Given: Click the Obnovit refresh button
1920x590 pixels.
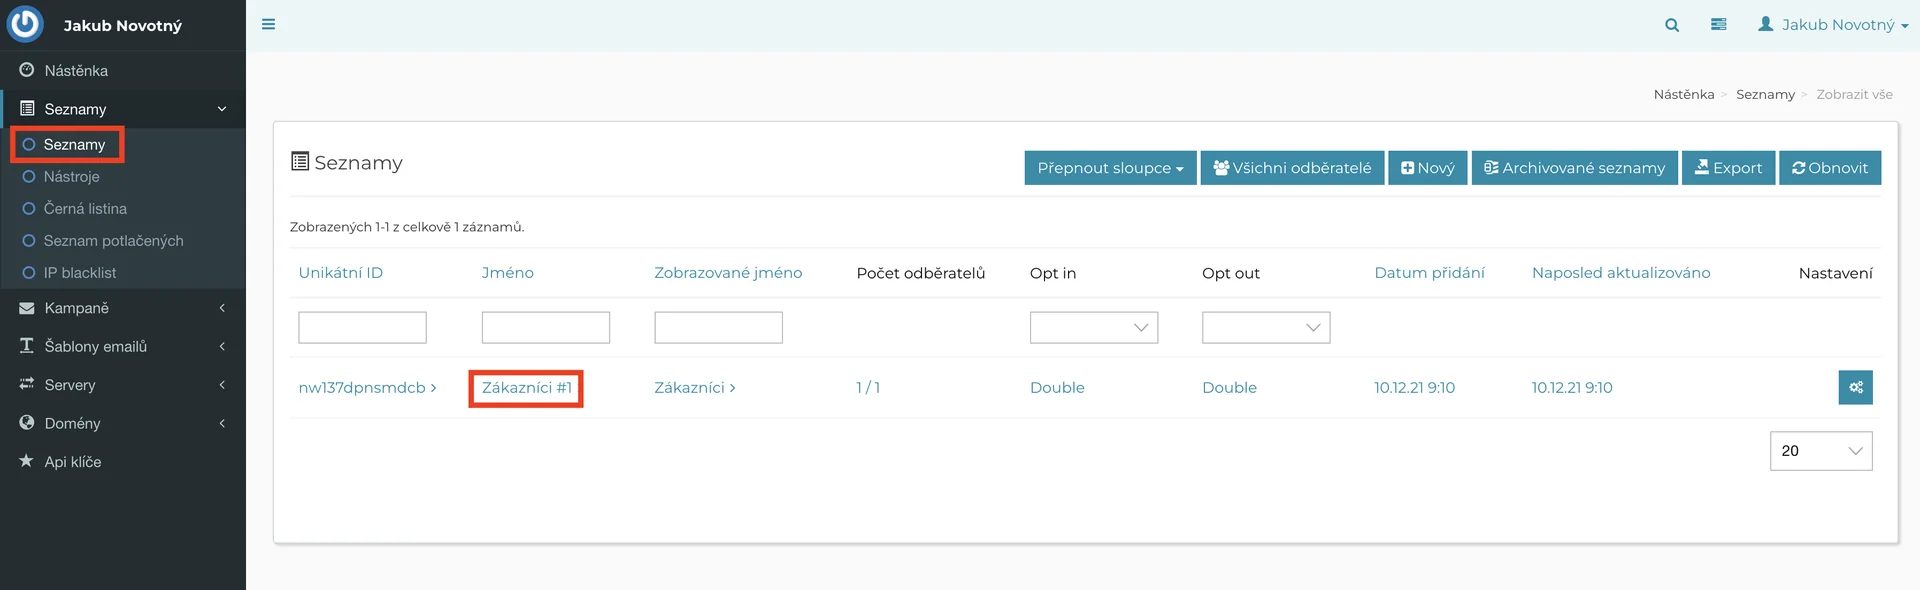Looking at the screenshot, I should [x=1829, y=168].
